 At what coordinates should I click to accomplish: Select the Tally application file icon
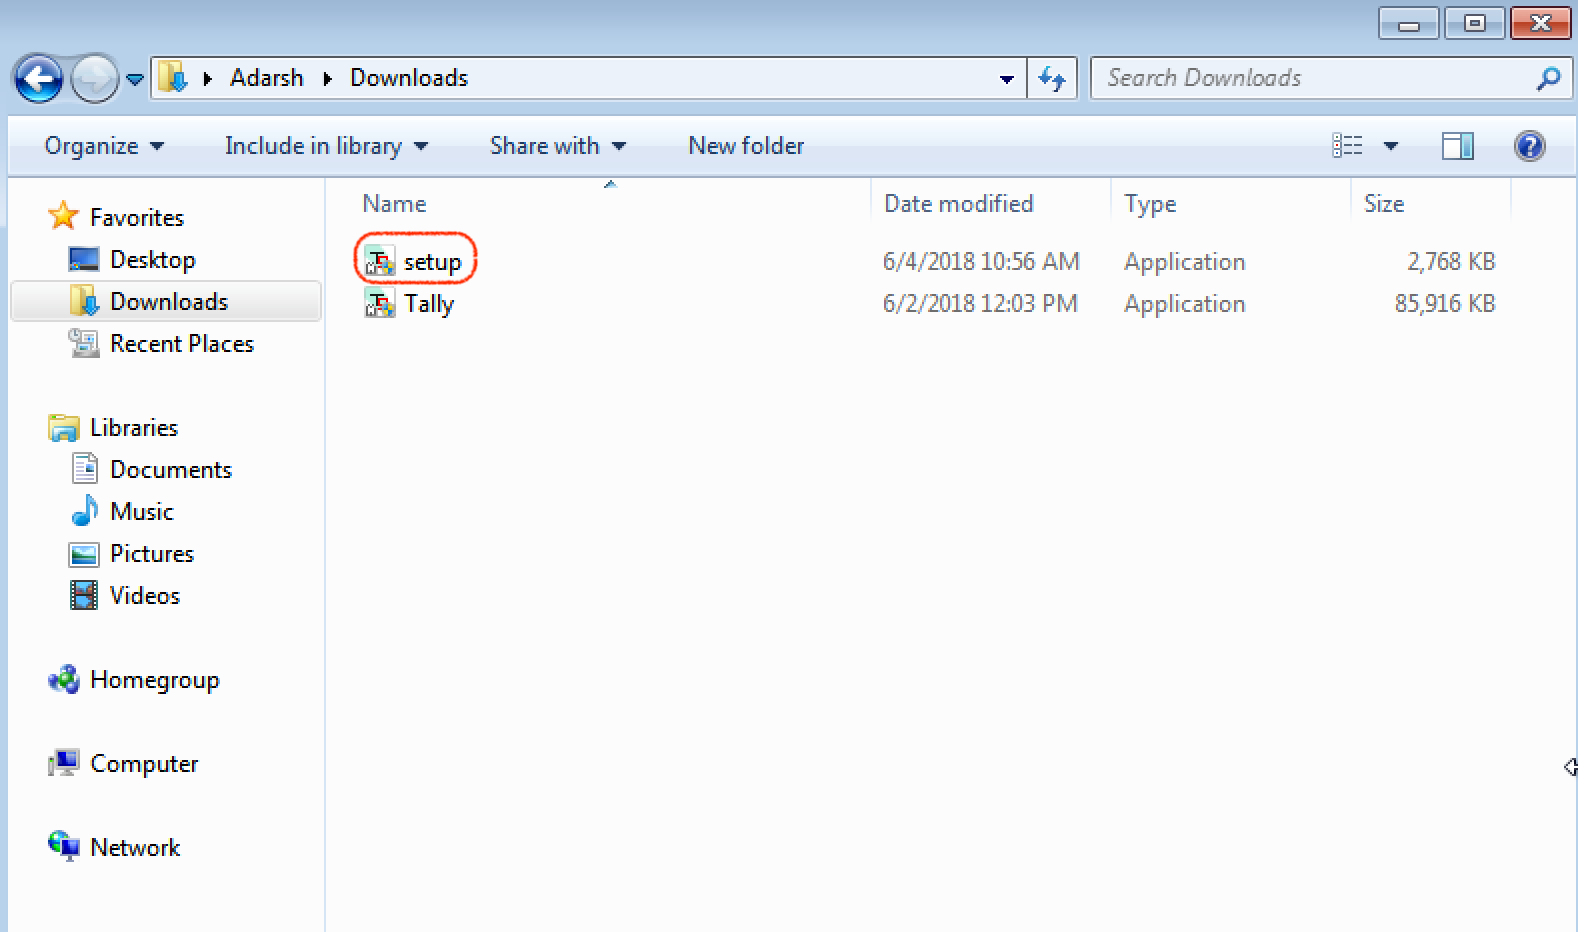click(379, 303)
